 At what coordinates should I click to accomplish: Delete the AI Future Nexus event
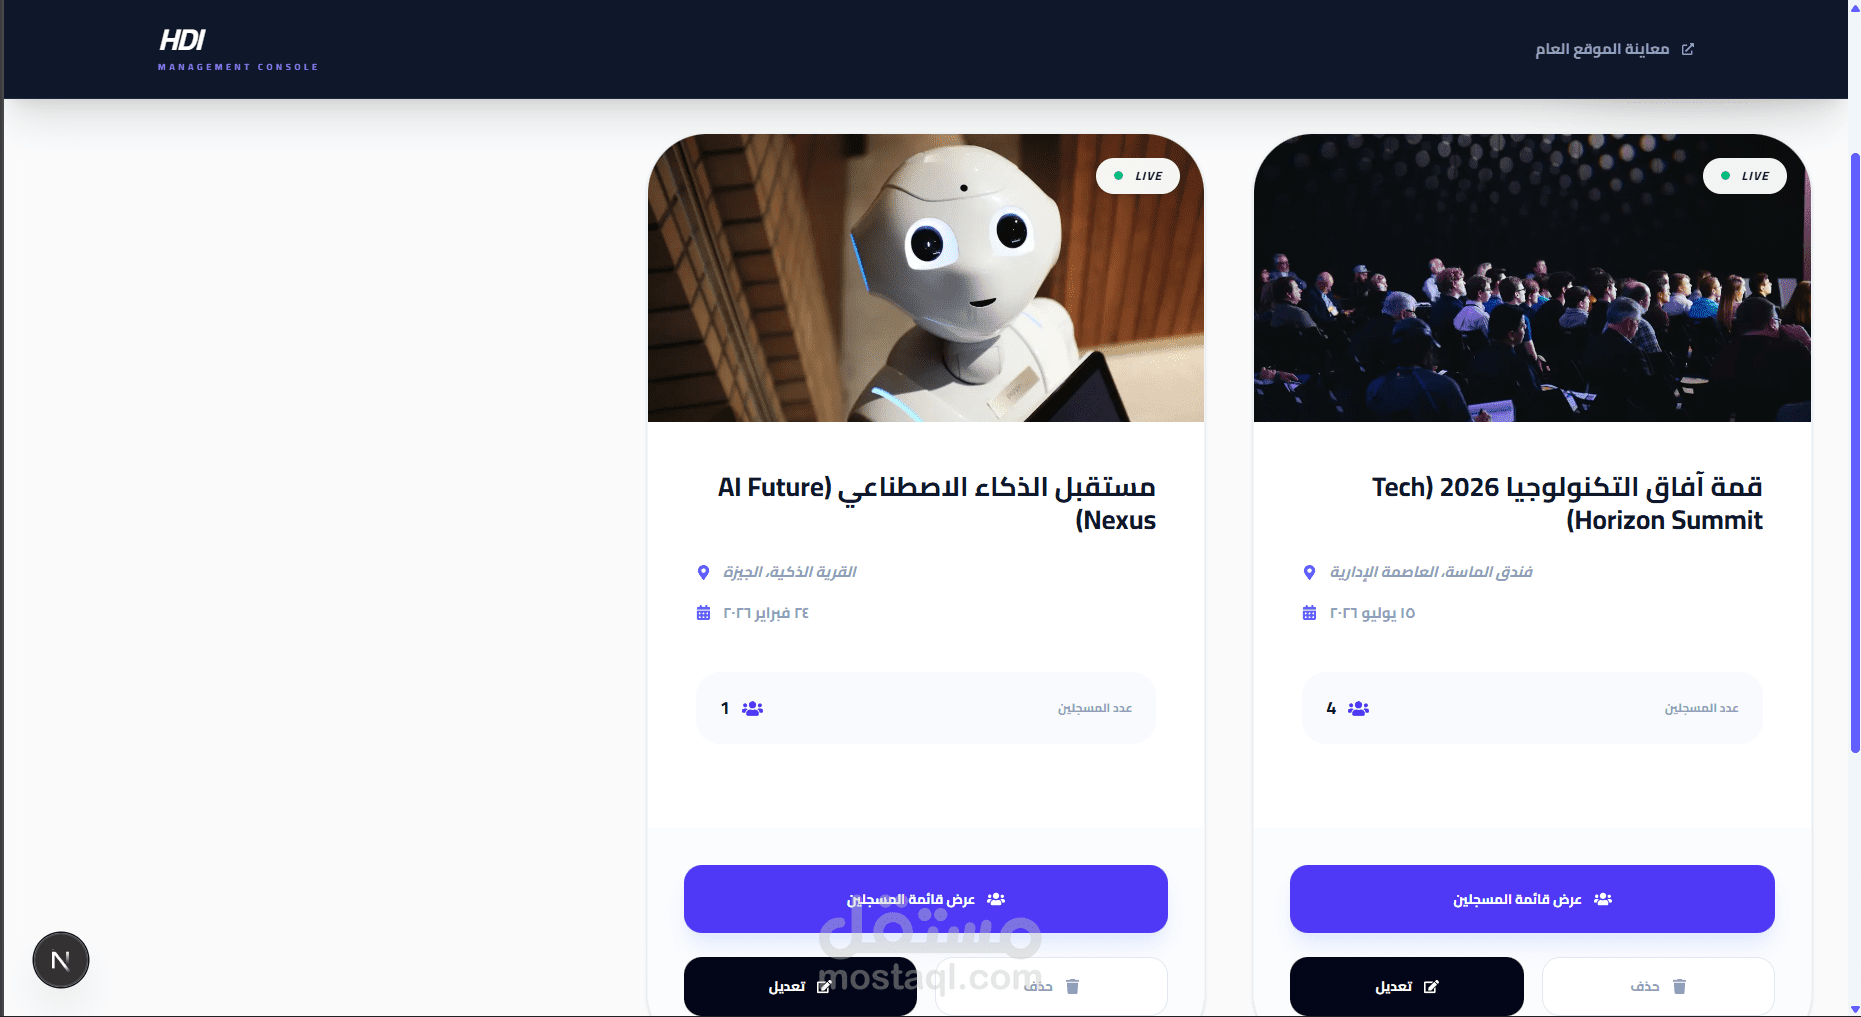click(x=1051, y=987)
